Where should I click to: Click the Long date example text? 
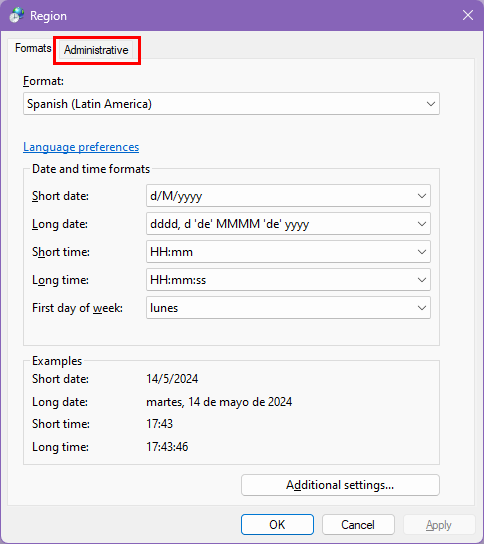pos(219,402)
